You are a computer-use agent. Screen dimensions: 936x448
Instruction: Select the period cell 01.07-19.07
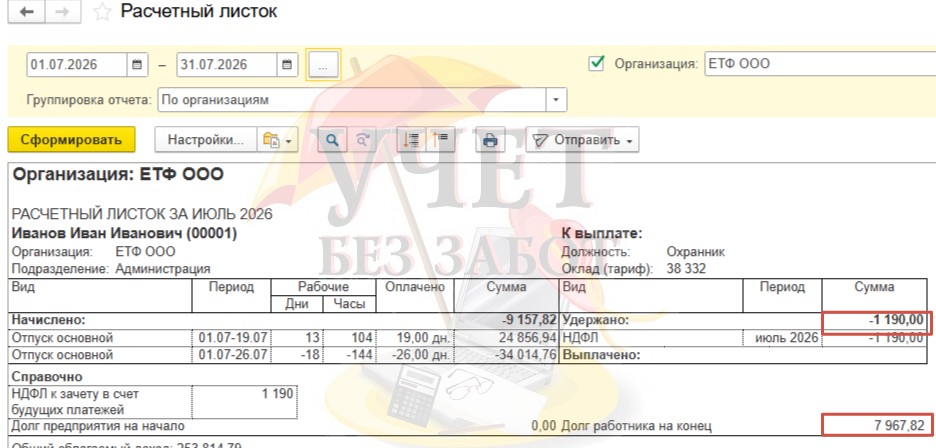[232, 337]
